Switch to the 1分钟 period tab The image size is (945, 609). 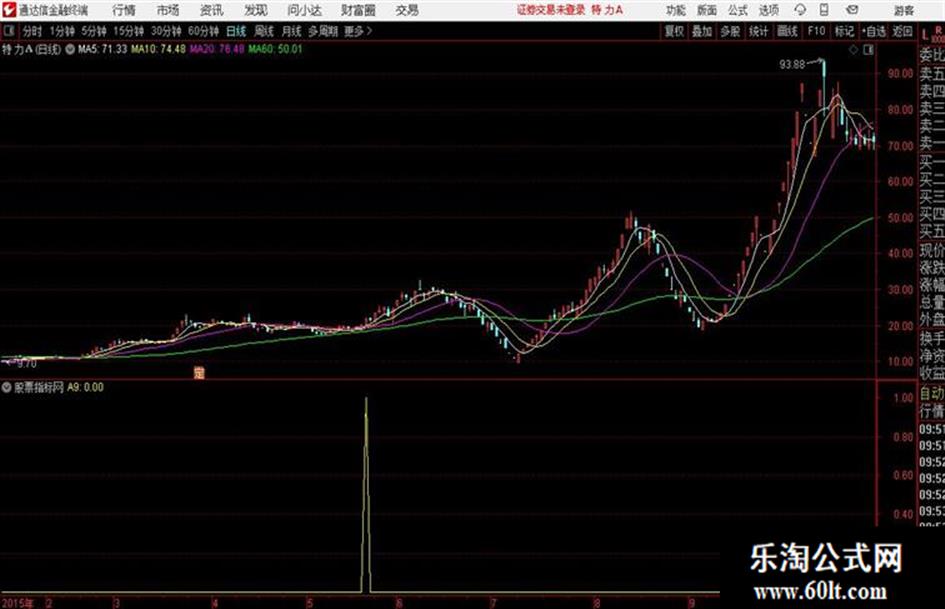[x=62, y=31]
